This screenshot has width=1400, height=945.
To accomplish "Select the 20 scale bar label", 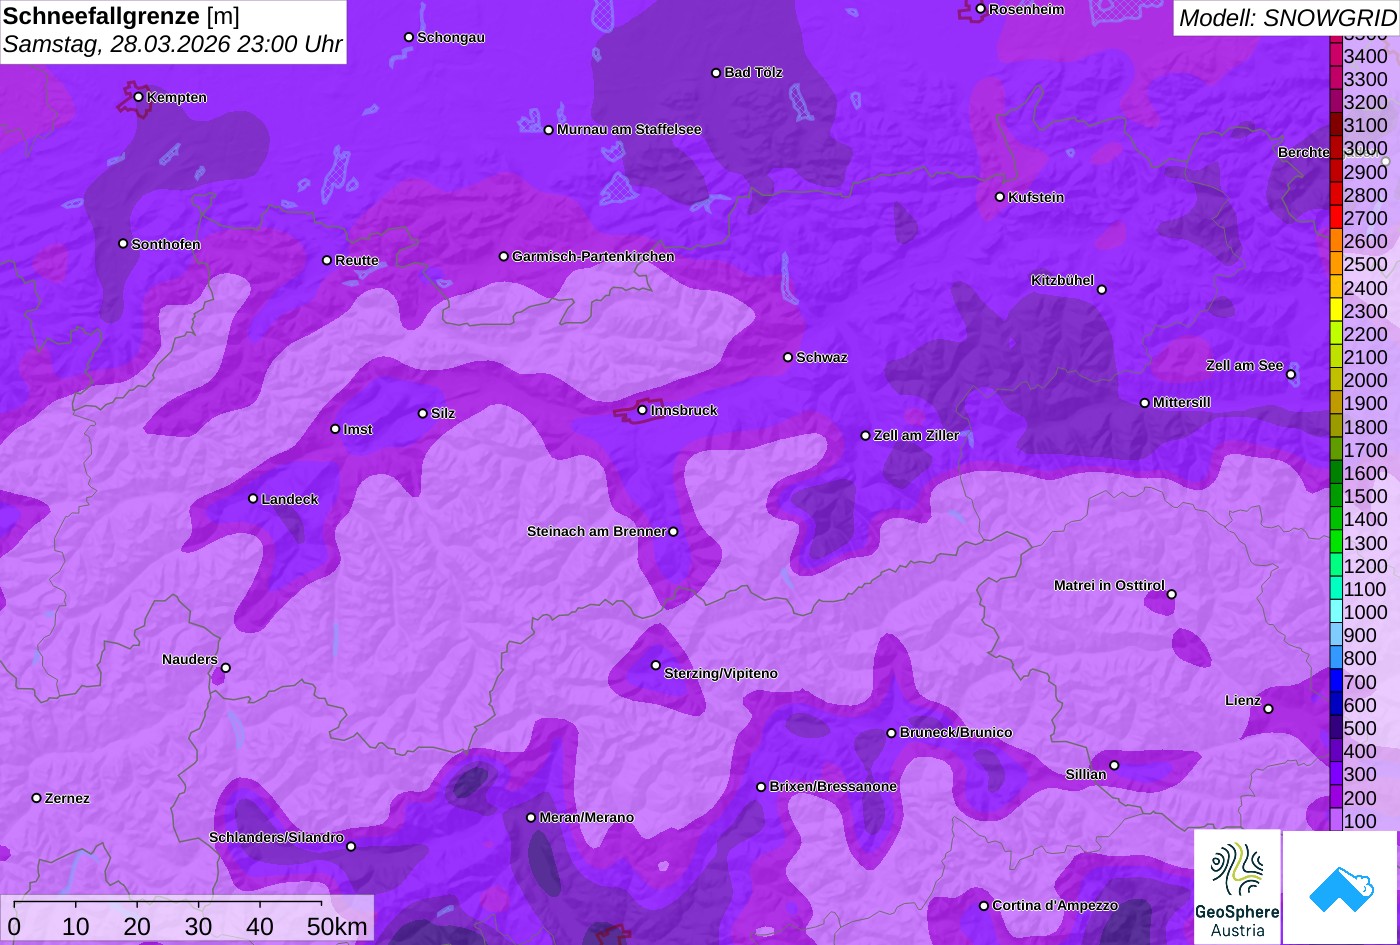I will coord(137,926).
